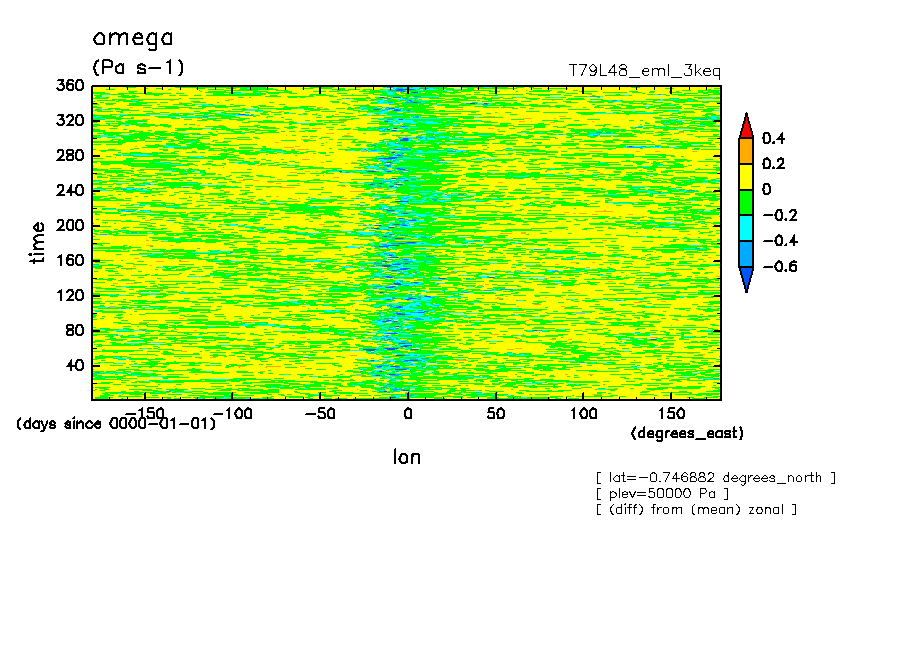The height and width of the screenshot is (654, 904).
Task: Click the blue triangle below the colorbar
Action: click(x=745, y=280)
